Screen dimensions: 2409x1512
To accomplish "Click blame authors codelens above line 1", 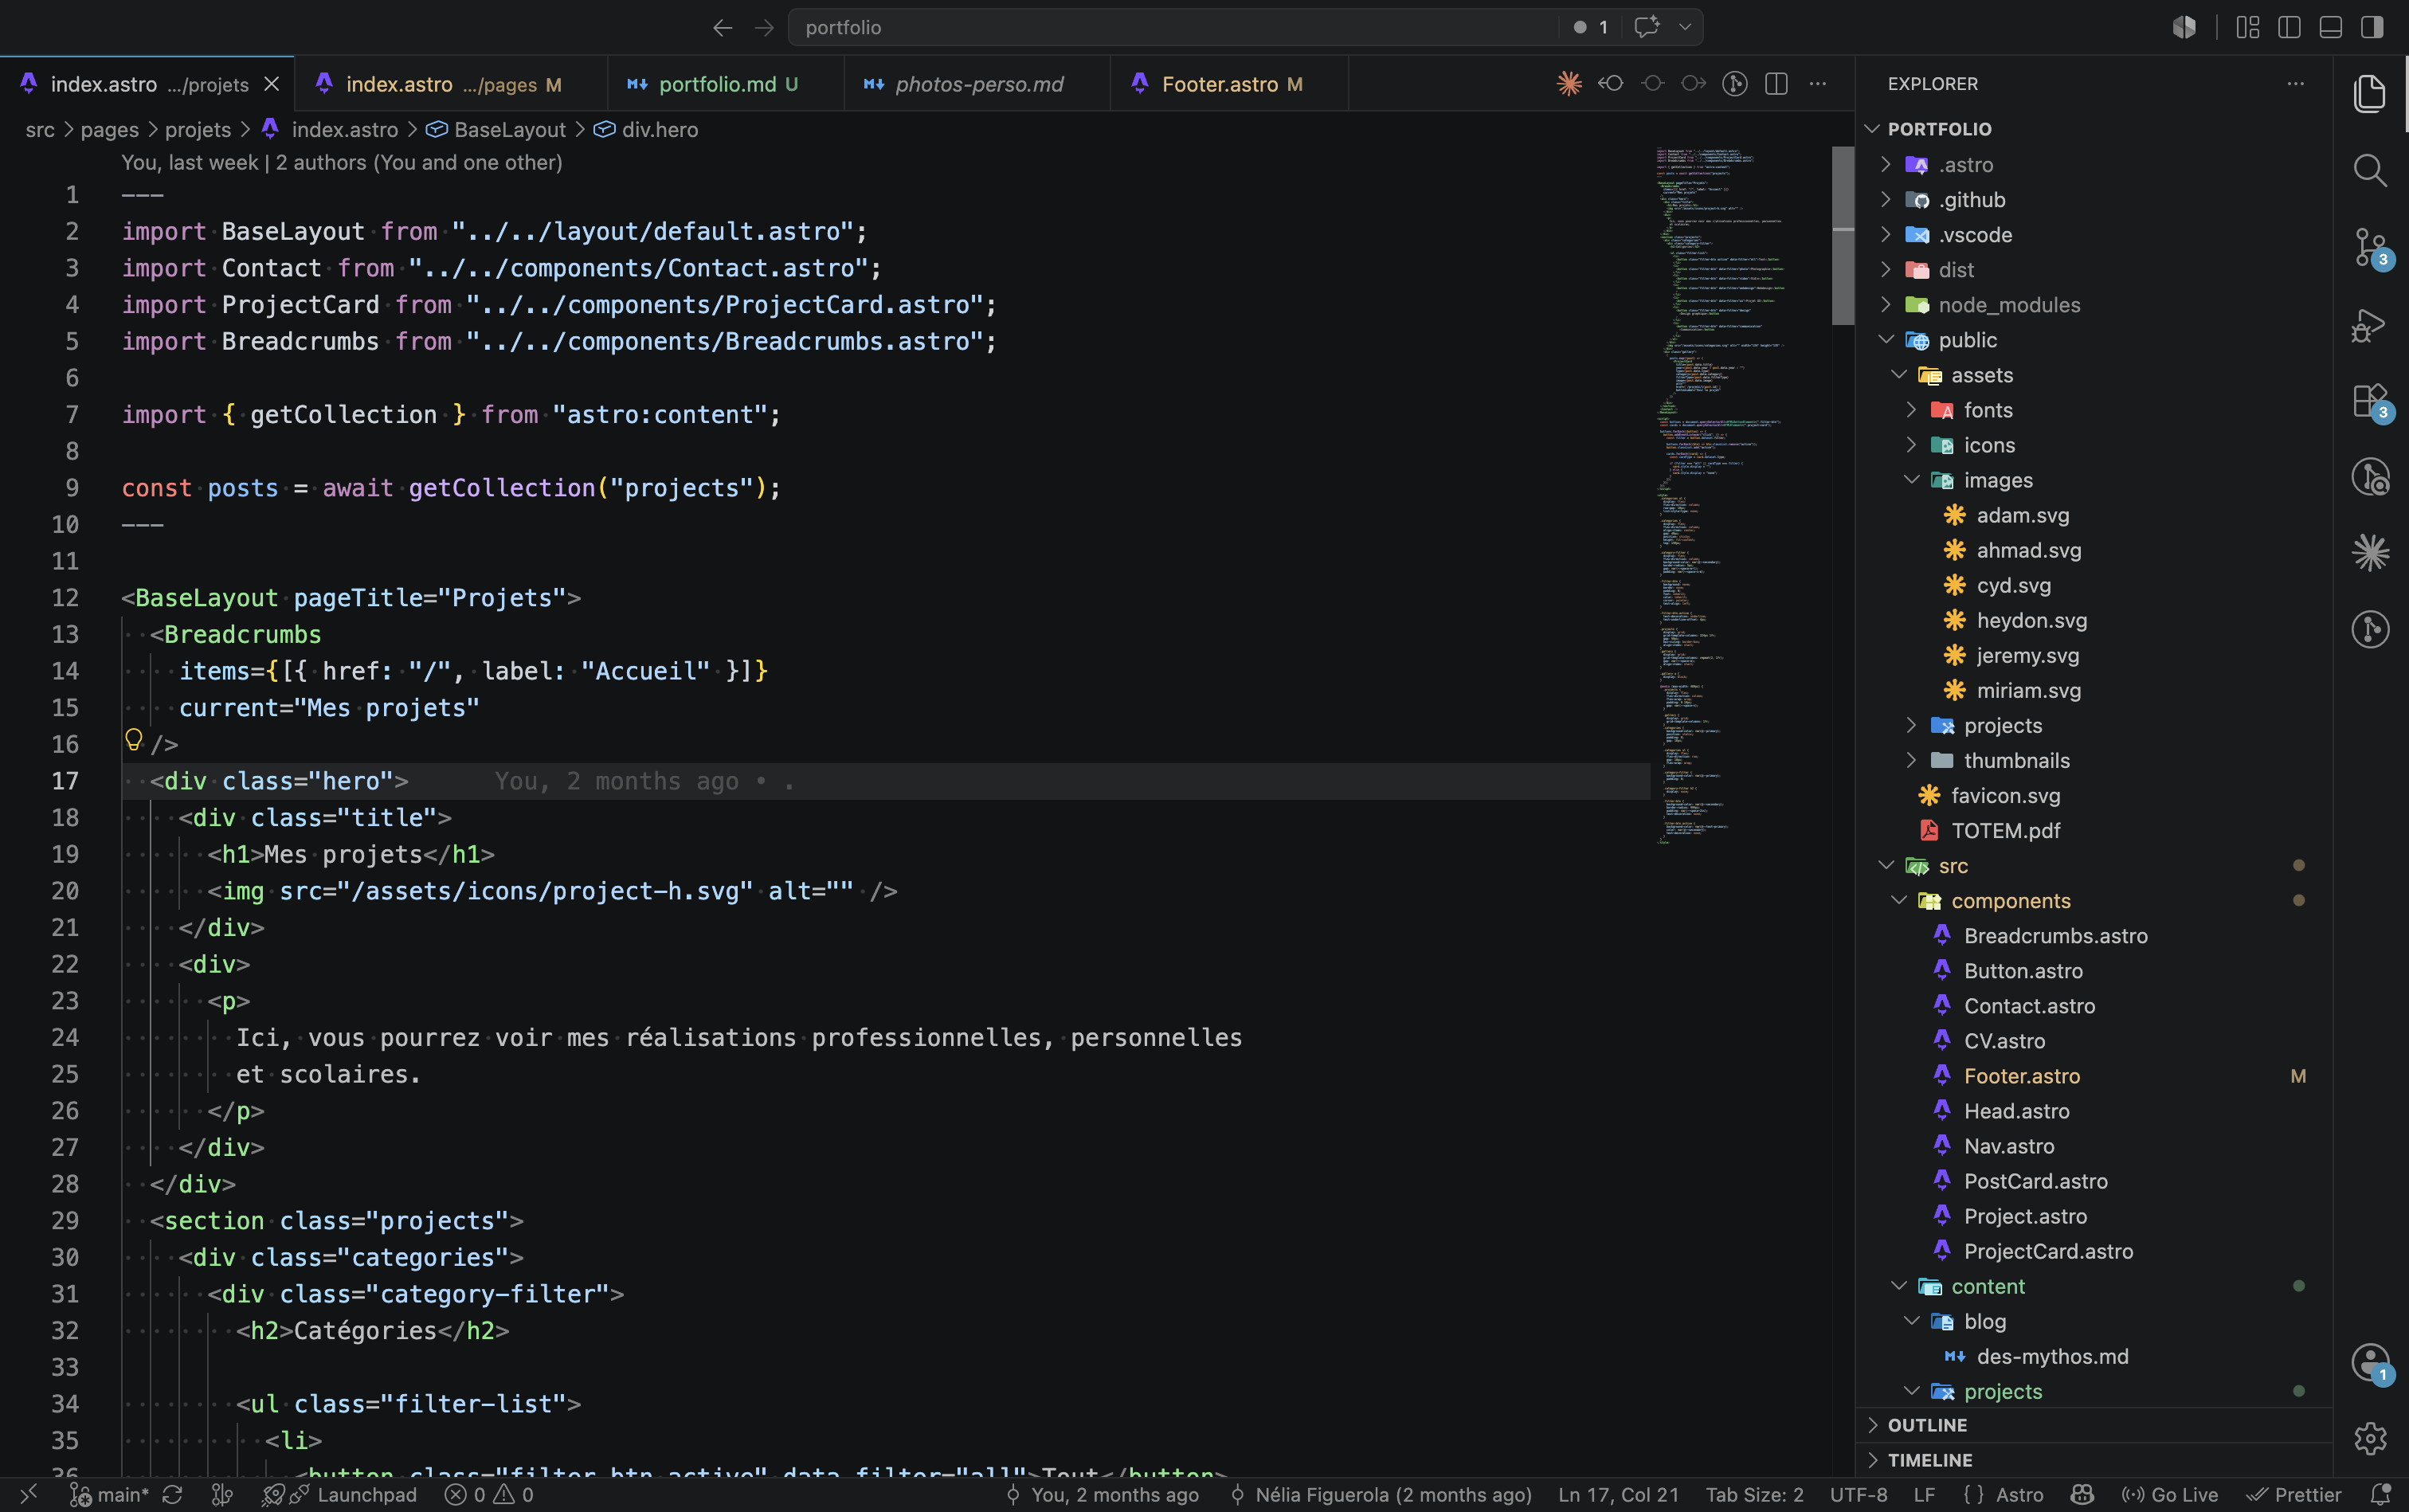I will click(x=342, y=162).
